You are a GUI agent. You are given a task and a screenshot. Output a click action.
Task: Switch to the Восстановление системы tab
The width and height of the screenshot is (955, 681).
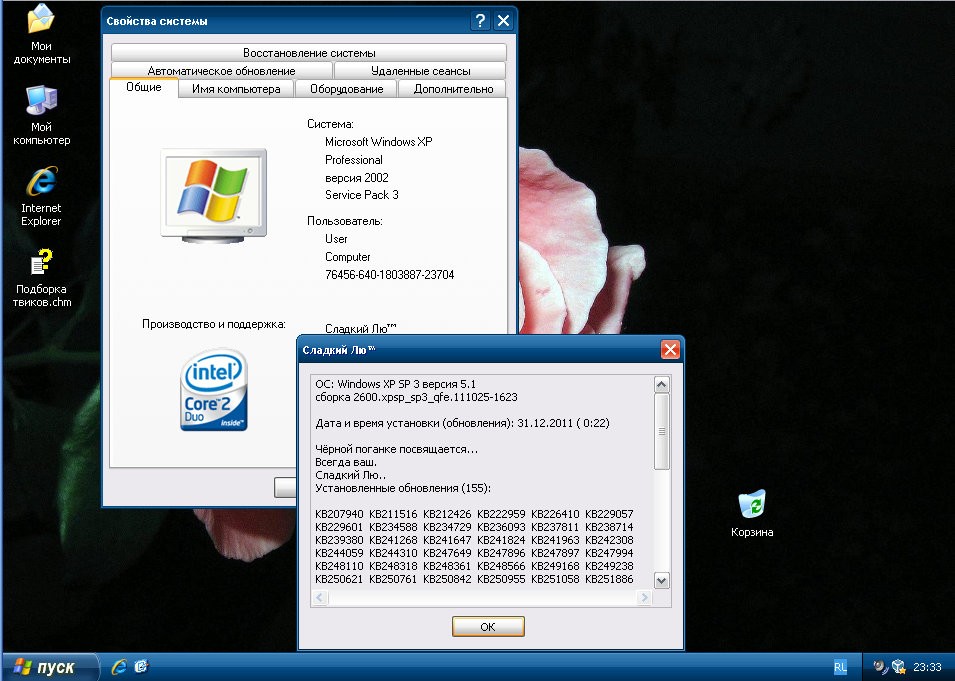[309, 53]
